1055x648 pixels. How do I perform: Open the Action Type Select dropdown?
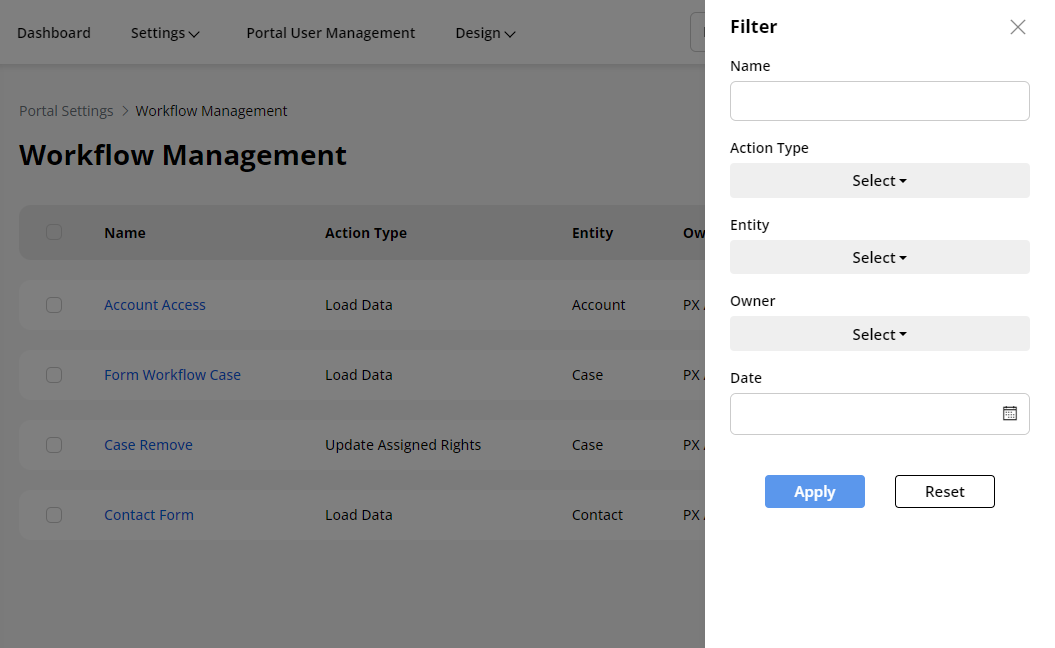879,181
